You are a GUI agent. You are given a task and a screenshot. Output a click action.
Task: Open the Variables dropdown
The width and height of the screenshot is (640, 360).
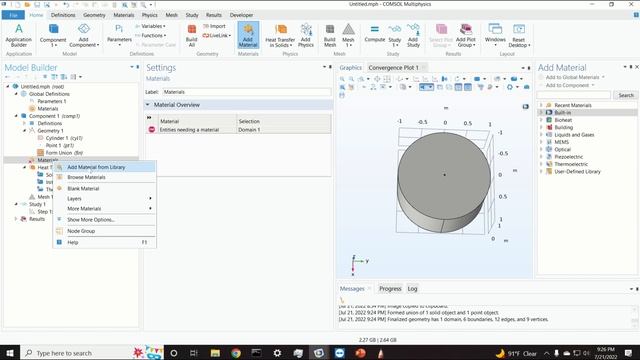[x=150, y=26]
